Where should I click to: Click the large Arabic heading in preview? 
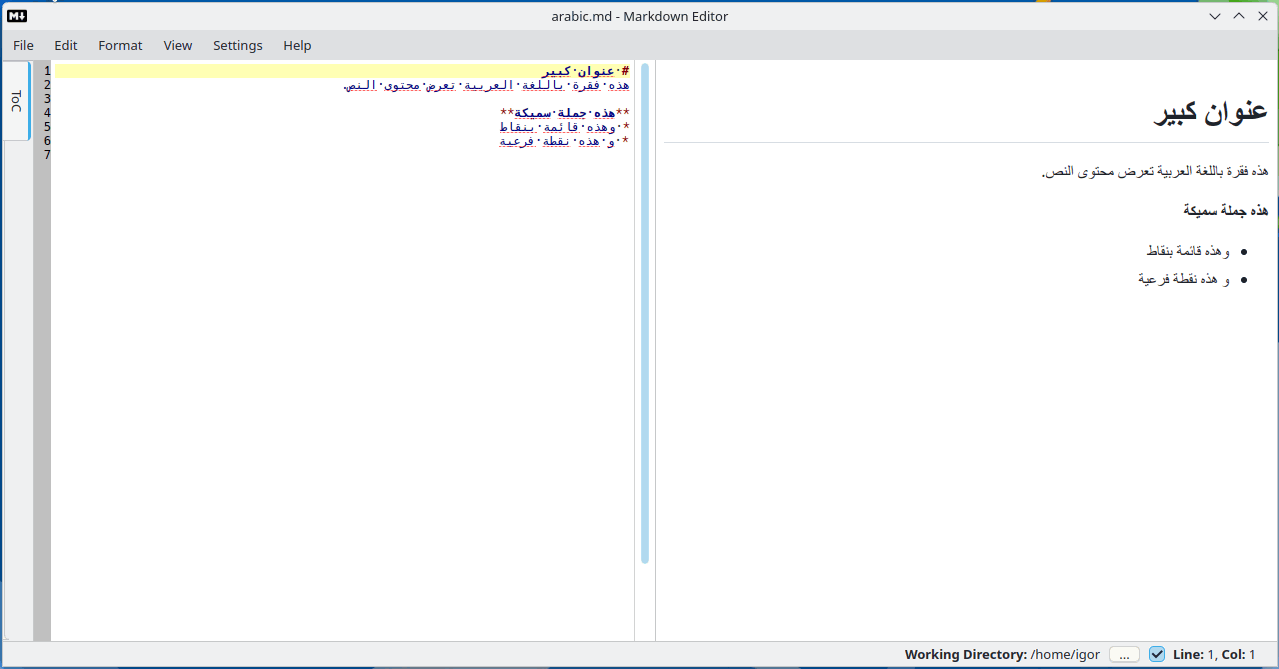tap(1211, 113)
